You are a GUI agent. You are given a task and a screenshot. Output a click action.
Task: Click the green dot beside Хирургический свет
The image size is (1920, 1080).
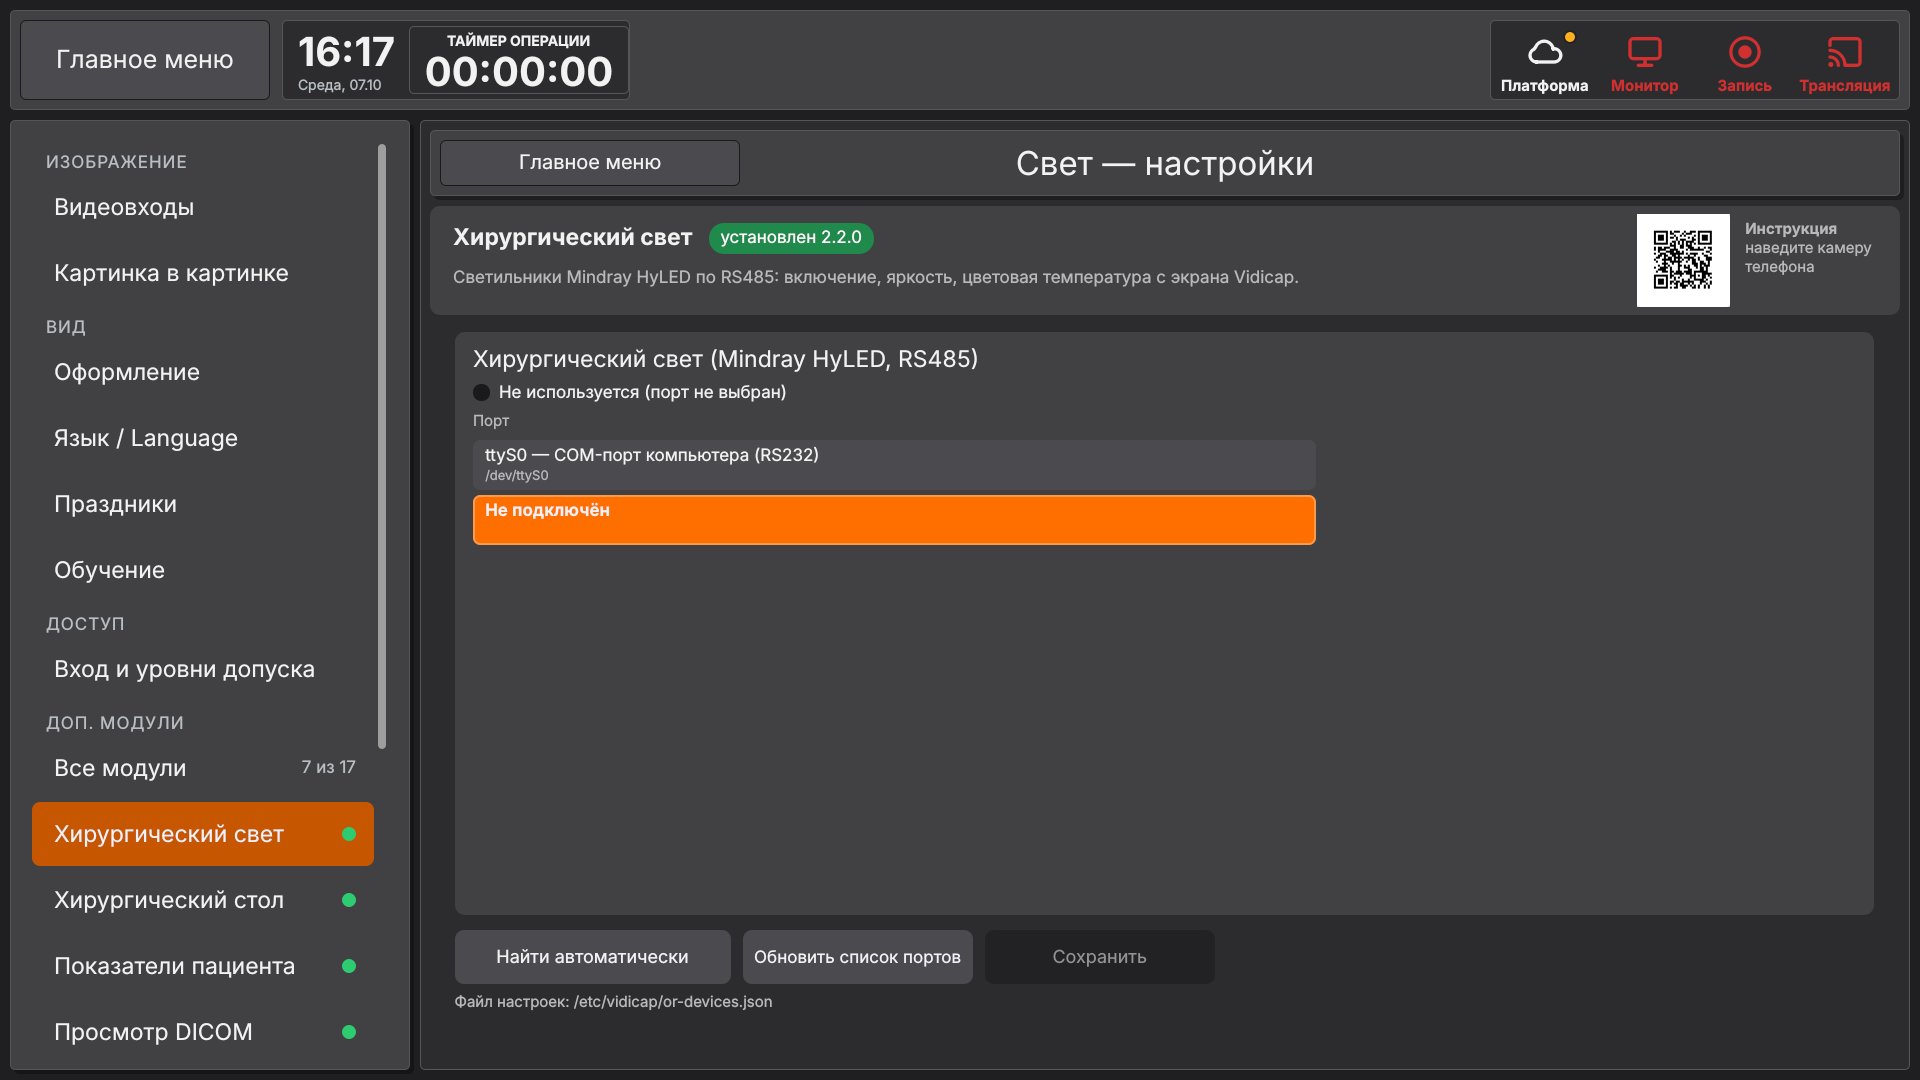349,834
